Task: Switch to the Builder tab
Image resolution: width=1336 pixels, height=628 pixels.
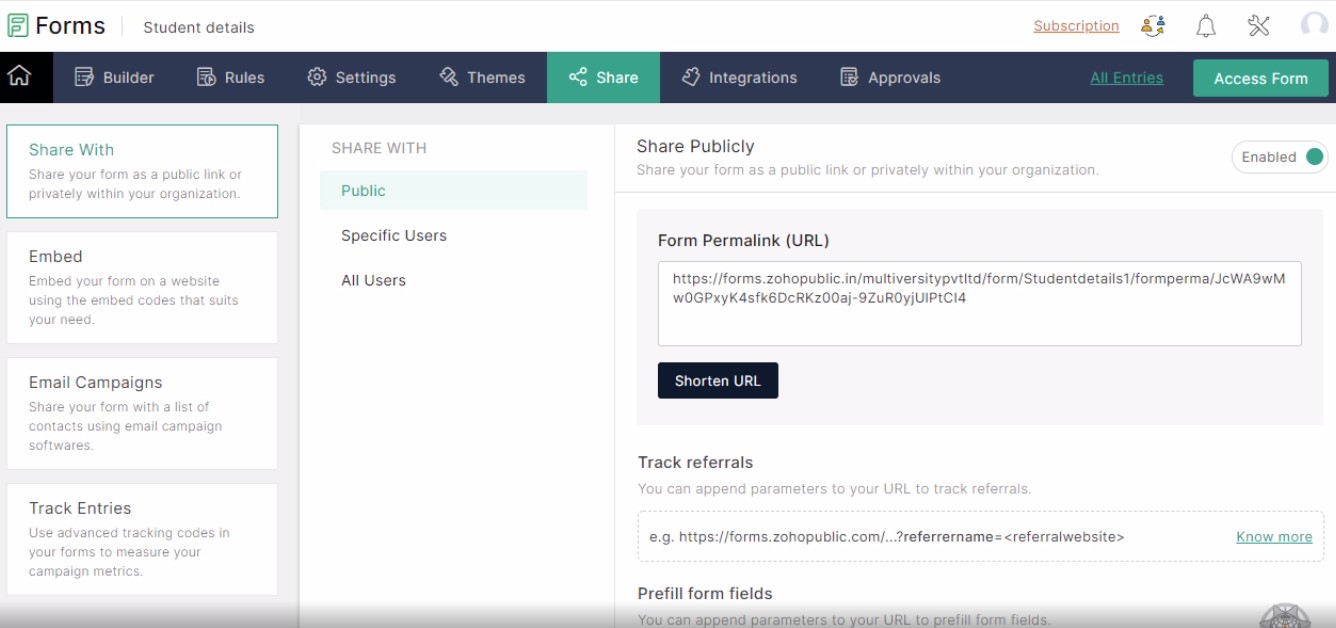Action: [113, 77]
